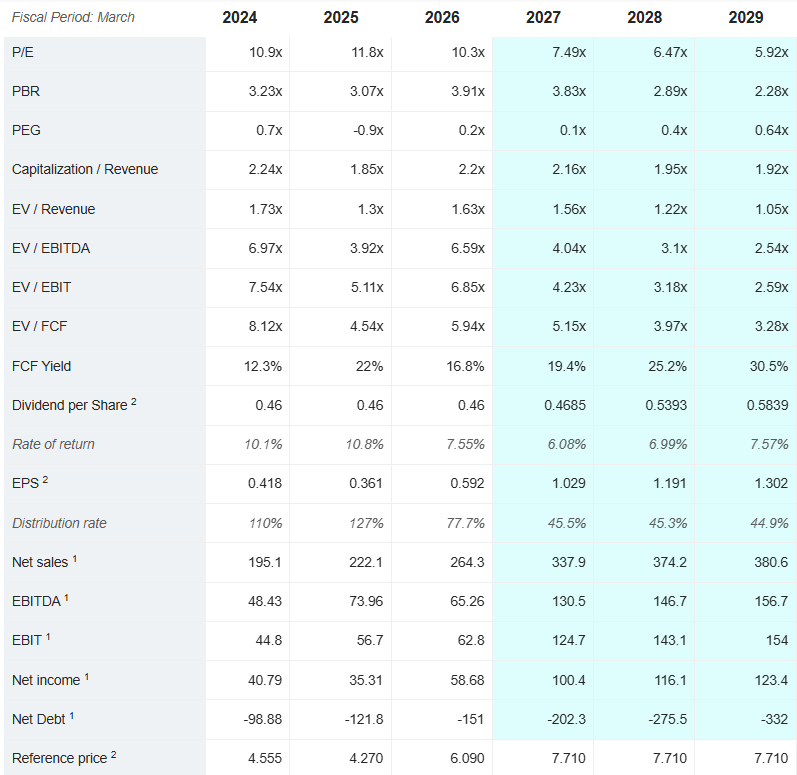Screen dimensions: 797x775
Task: Click the Net income value 116.1
Action: coord(670,680)
